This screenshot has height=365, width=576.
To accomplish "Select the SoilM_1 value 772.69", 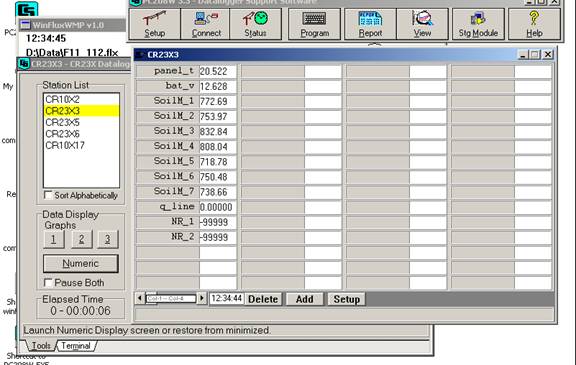I will tap(217, 101).
